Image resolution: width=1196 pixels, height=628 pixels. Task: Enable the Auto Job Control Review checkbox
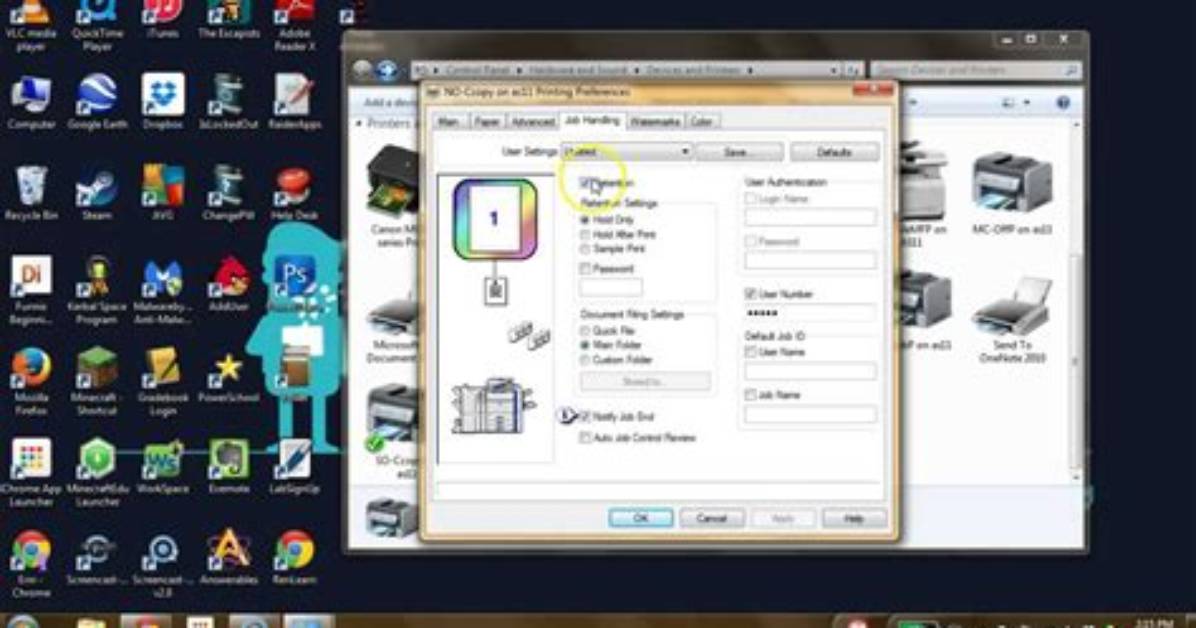click(586, 438)
